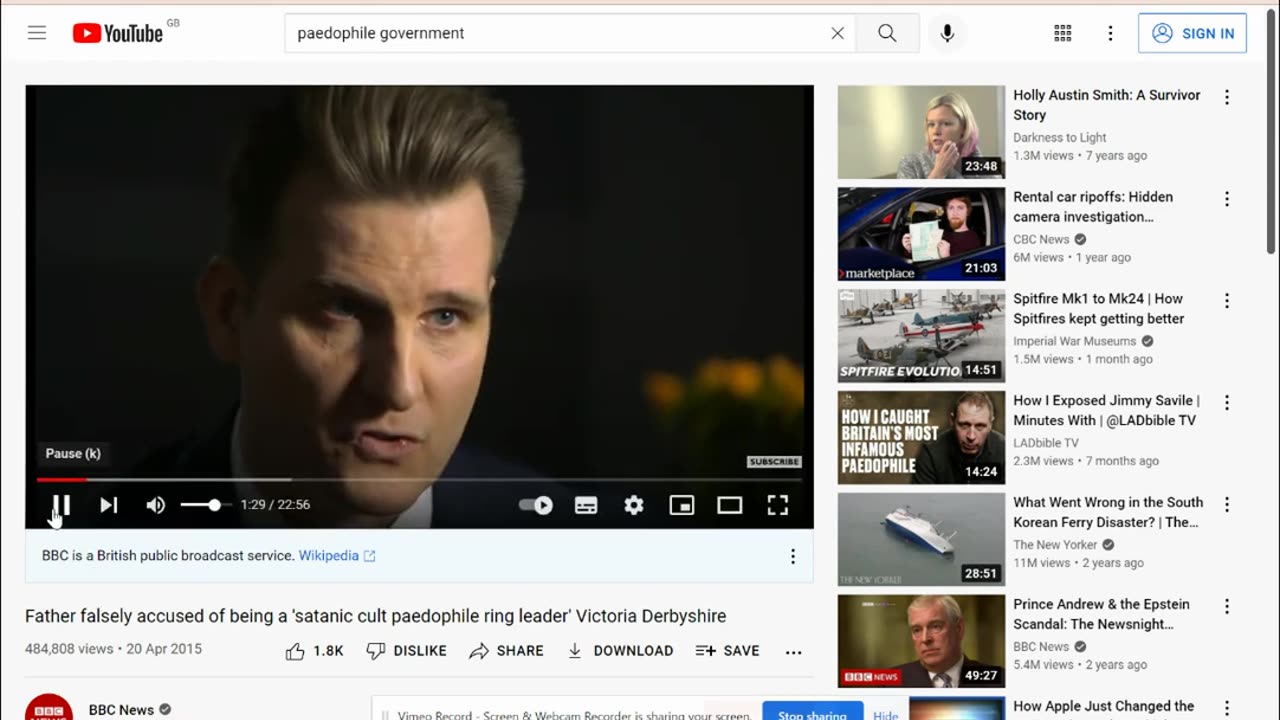The height and width of the screenshot is (720, 1280).
Task: Switch to miniplayer
Action: click(682, 505)
